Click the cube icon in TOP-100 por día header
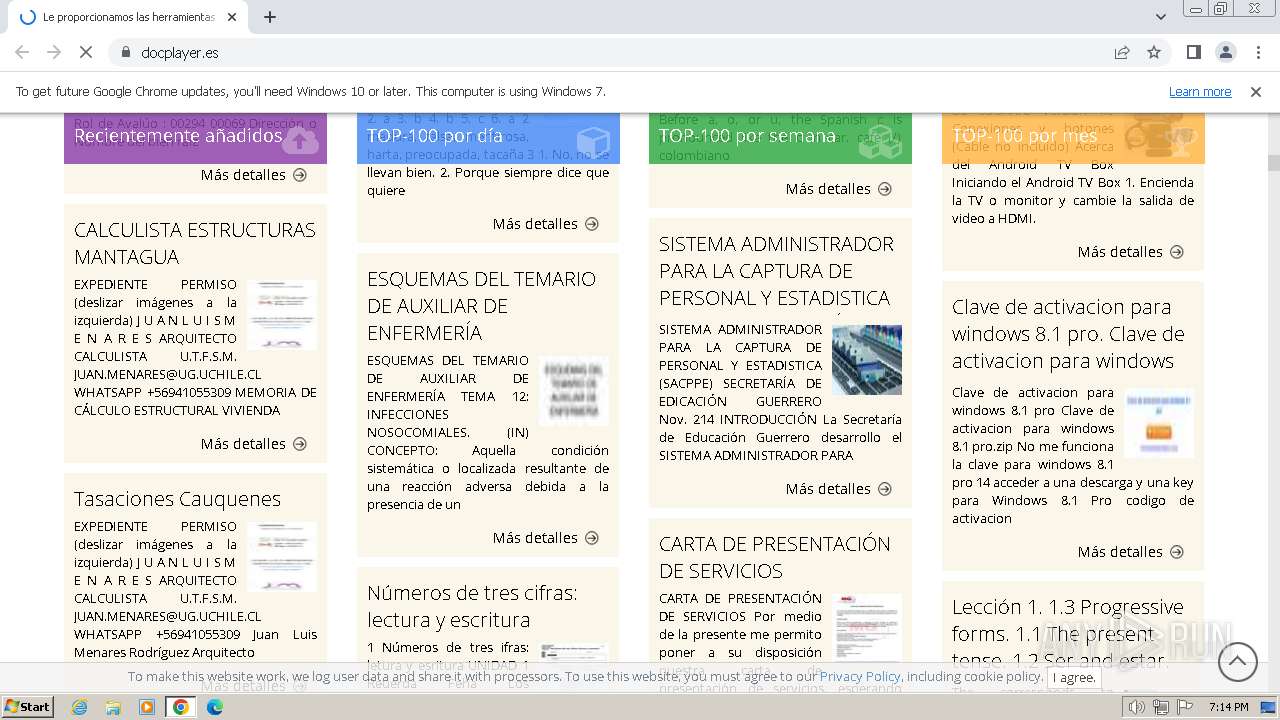Image resolution: width=1280 pixels, height=720 pixels. [593, 141]
